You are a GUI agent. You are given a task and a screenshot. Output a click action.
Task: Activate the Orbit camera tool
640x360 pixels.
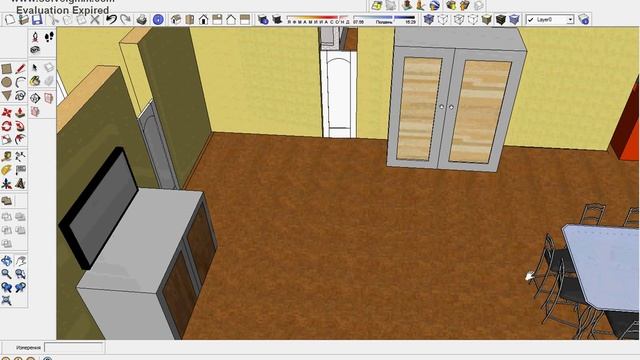point(7,261)
